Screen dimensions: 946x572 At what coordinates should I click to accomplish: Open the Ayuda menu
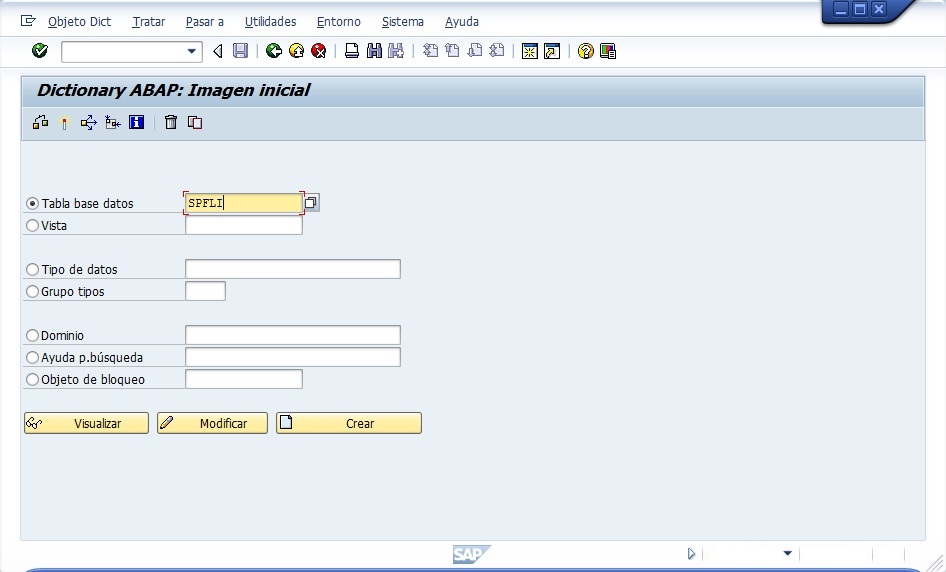[462, 22]
